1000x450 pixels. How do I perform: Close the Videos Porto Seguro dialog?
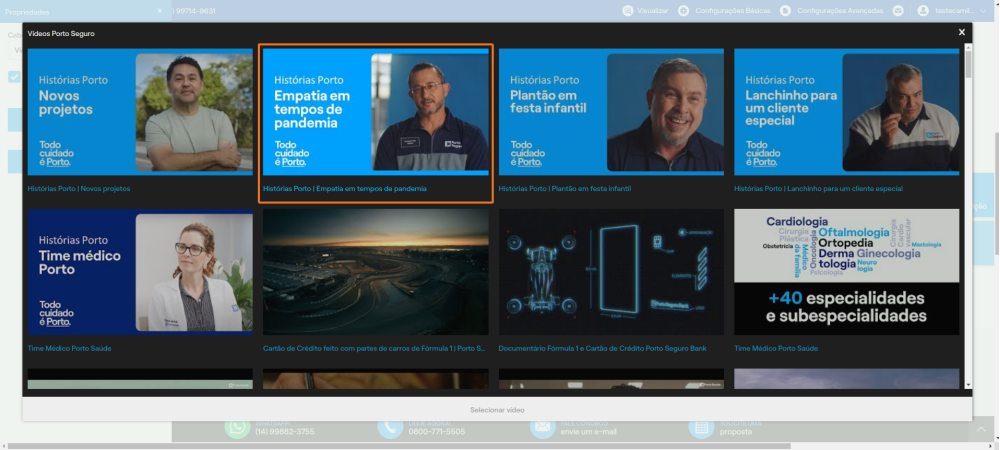(961, 33)
